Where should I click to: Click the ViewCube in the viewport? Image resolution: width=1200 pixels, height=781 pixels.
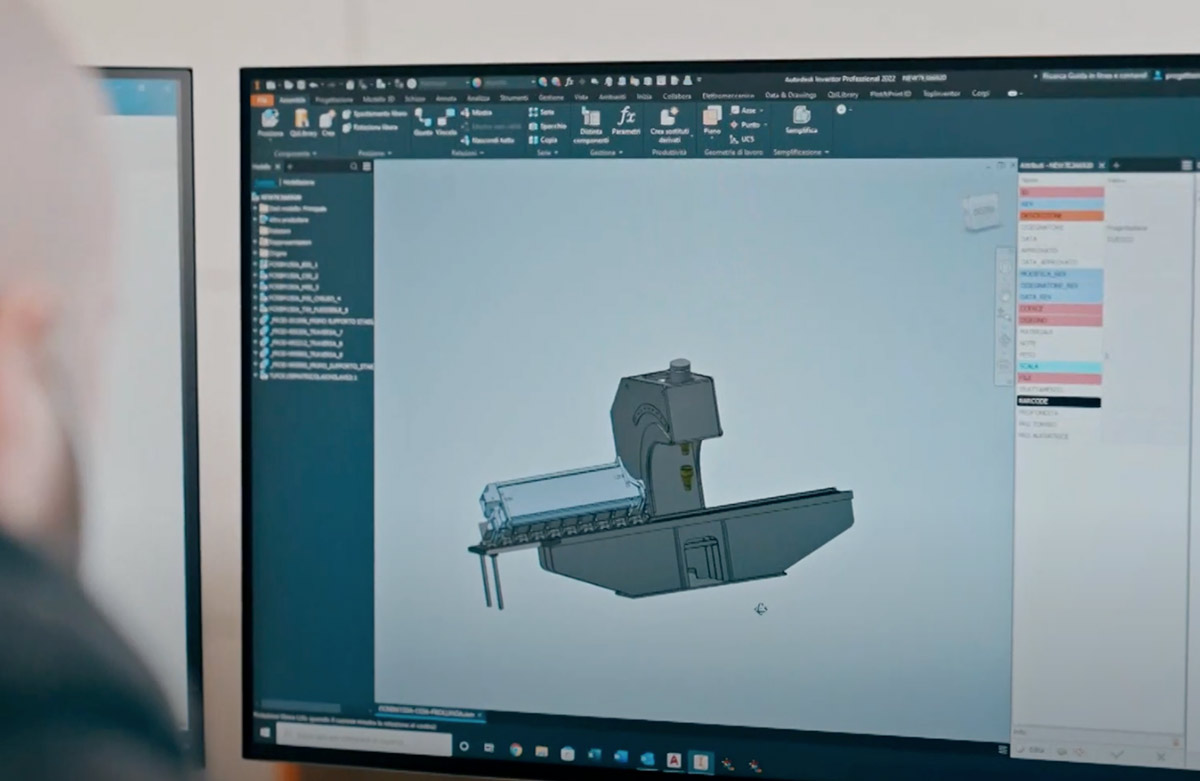979,211
